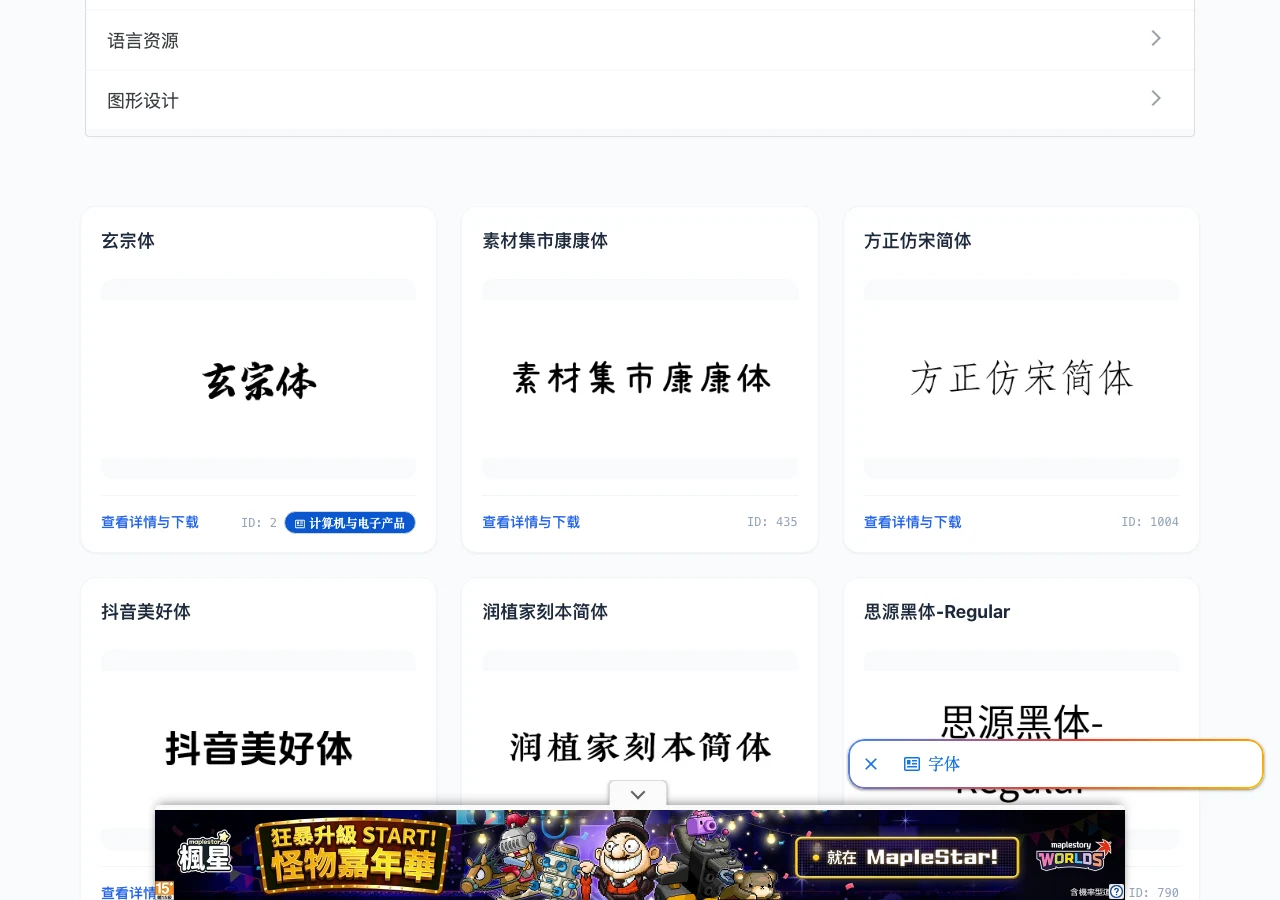
Task: Open the 玄宗体 card title
Action: coord(128,241)
